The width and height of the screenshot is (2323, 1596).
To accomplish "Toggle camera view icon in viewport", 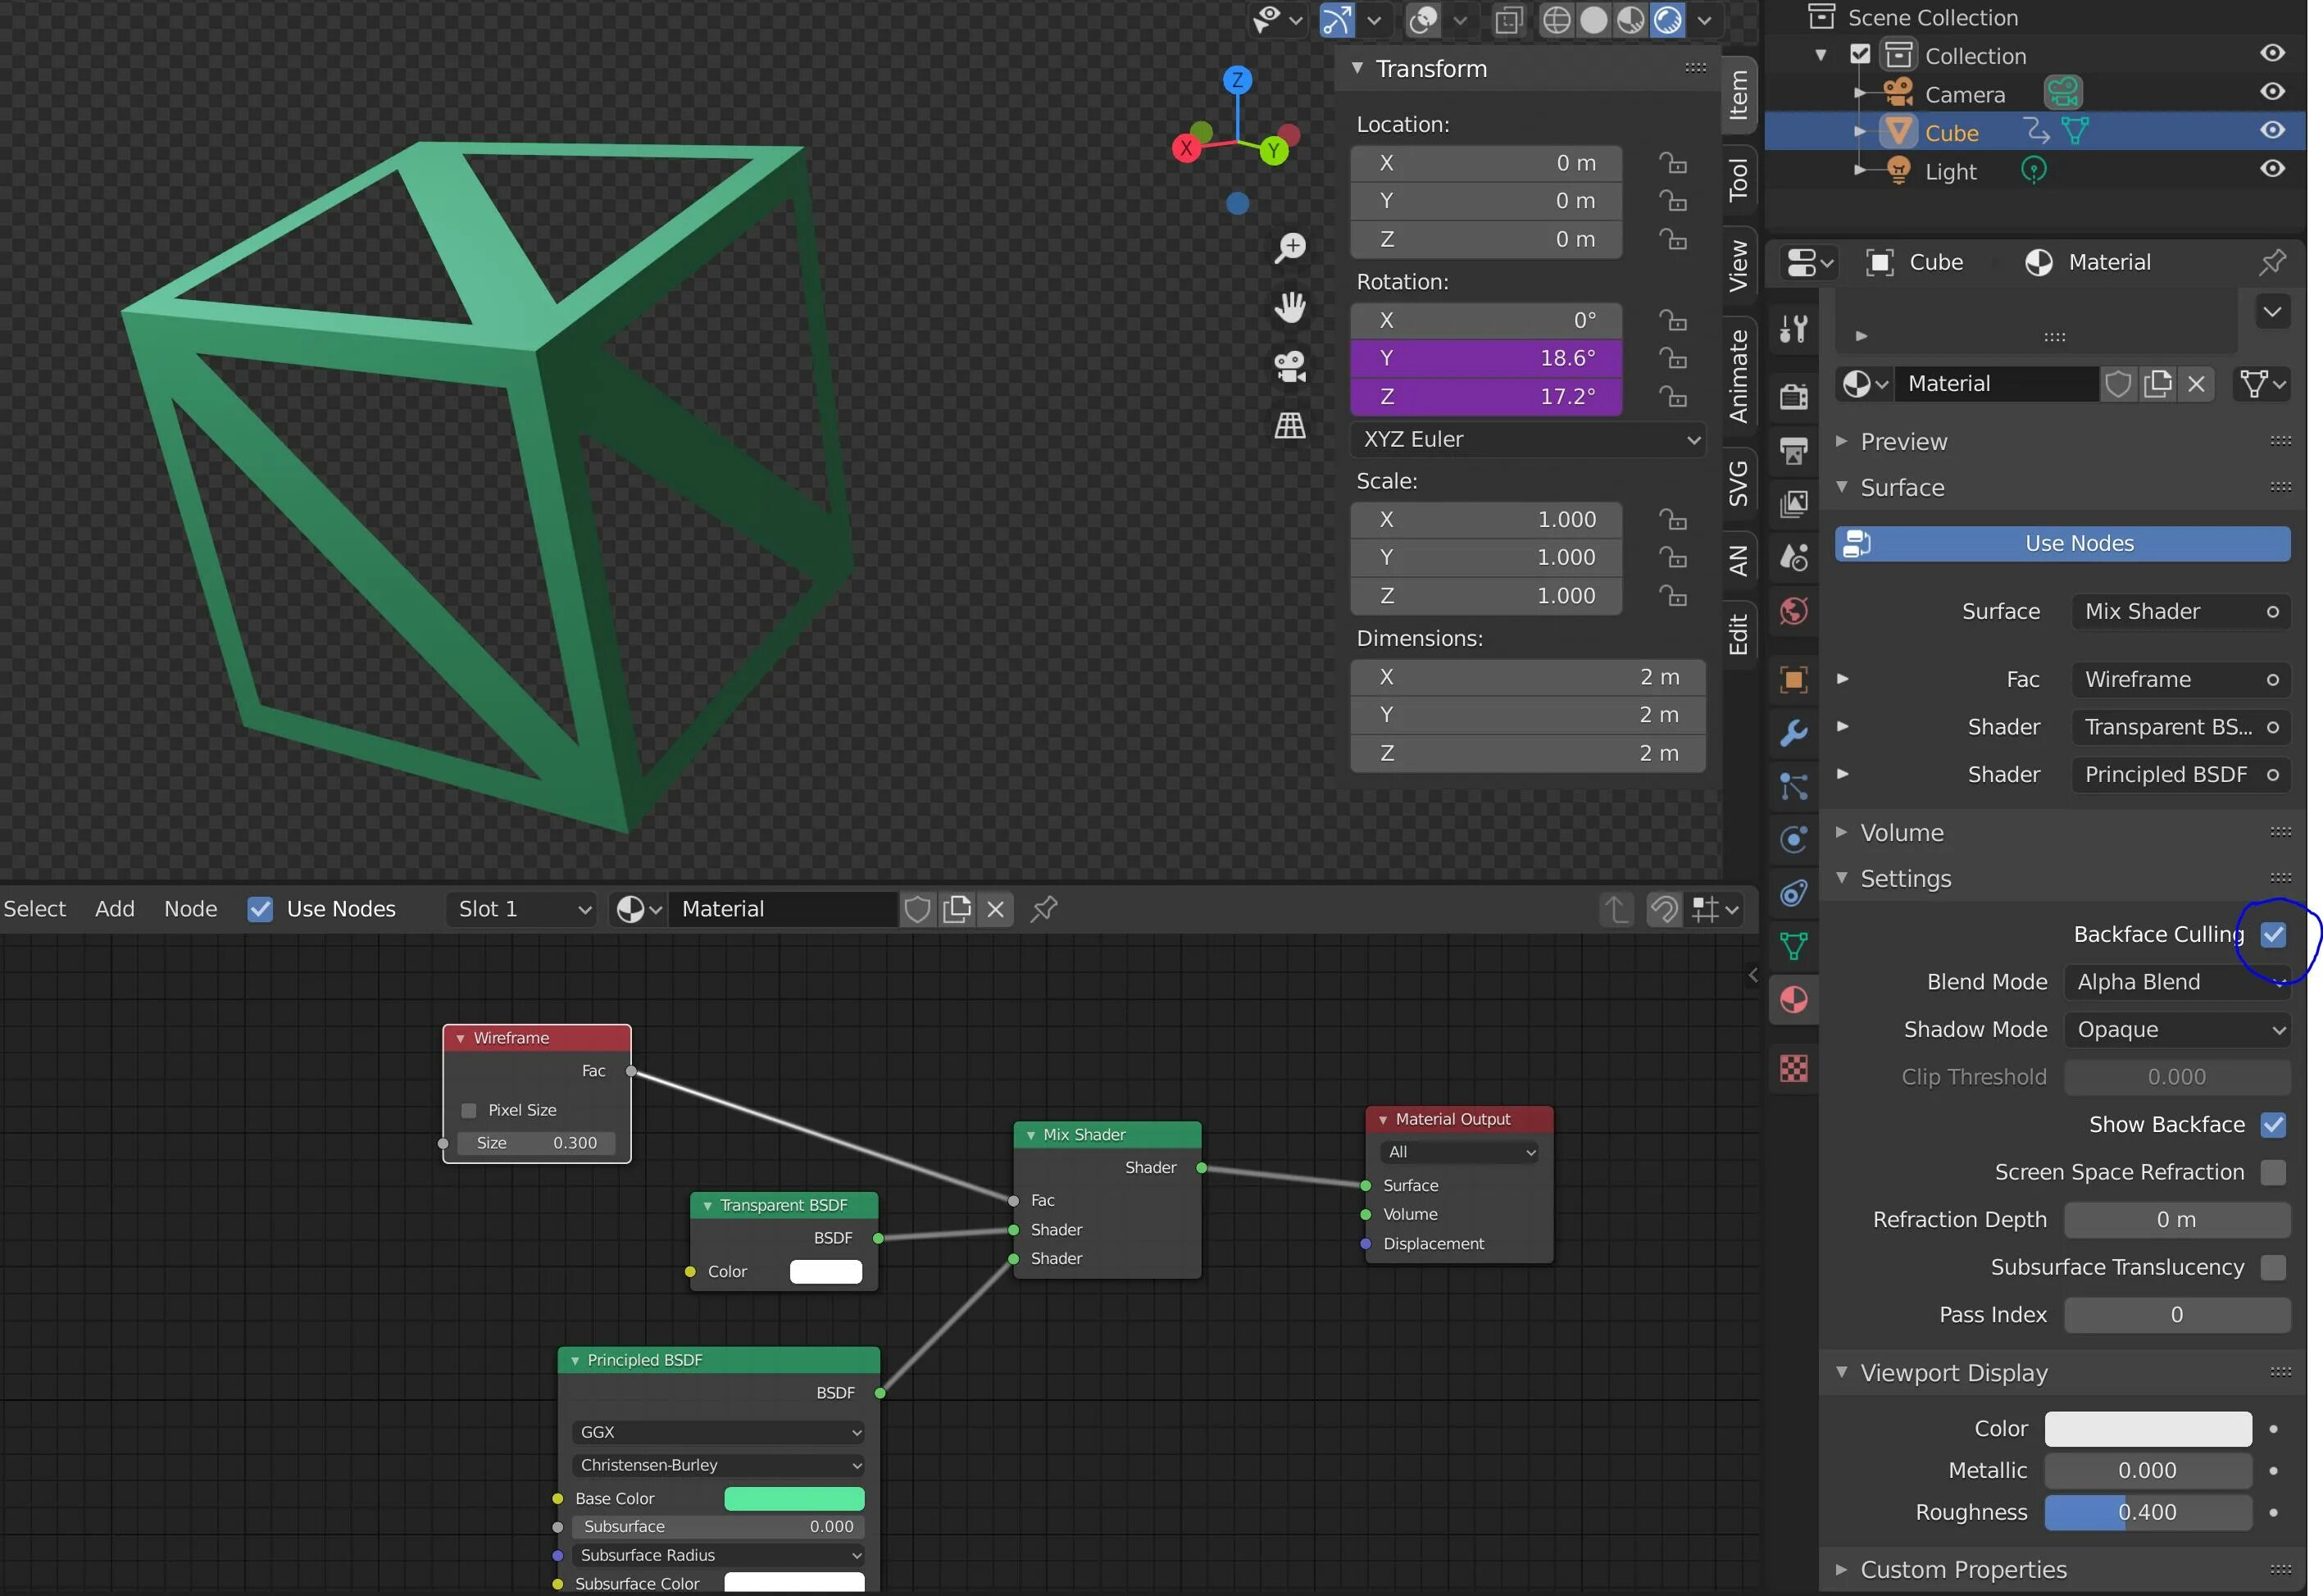I will 1290,366.
